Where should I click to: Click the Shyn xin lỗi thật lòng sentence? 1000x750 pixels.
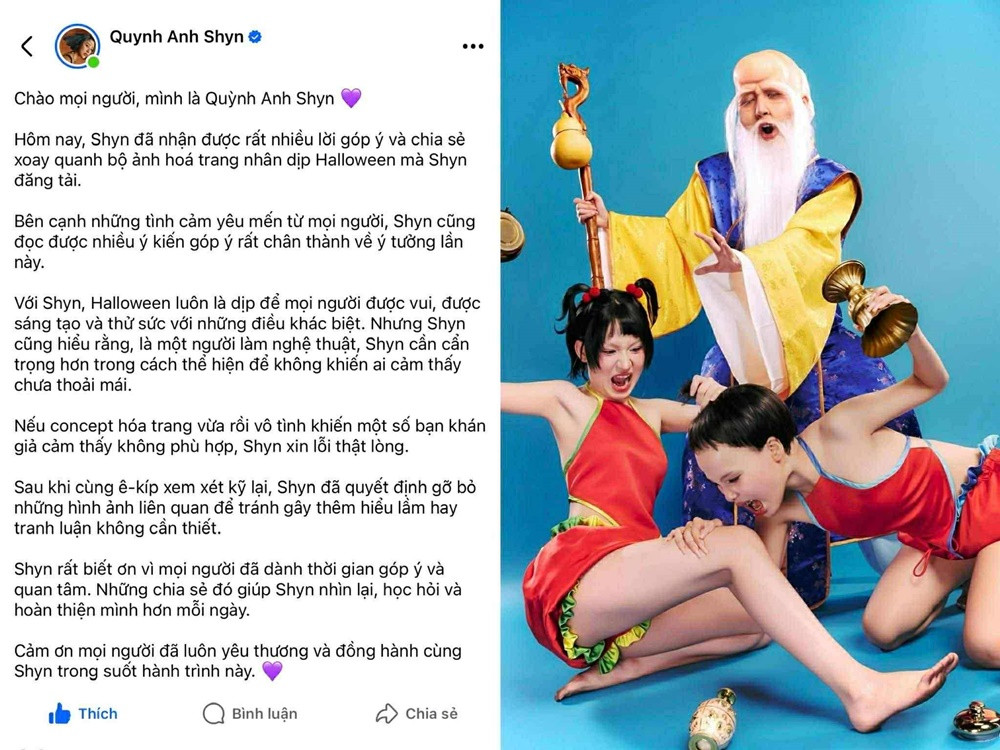(326, 446)
